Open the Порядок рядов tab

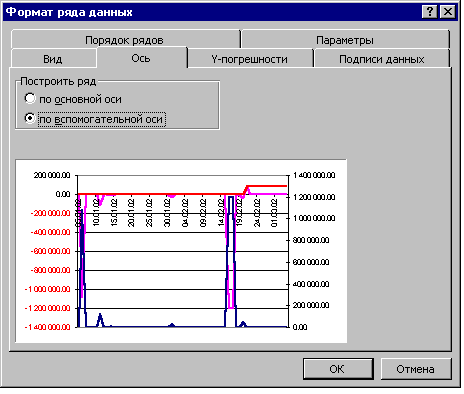[x=124, y=40]
